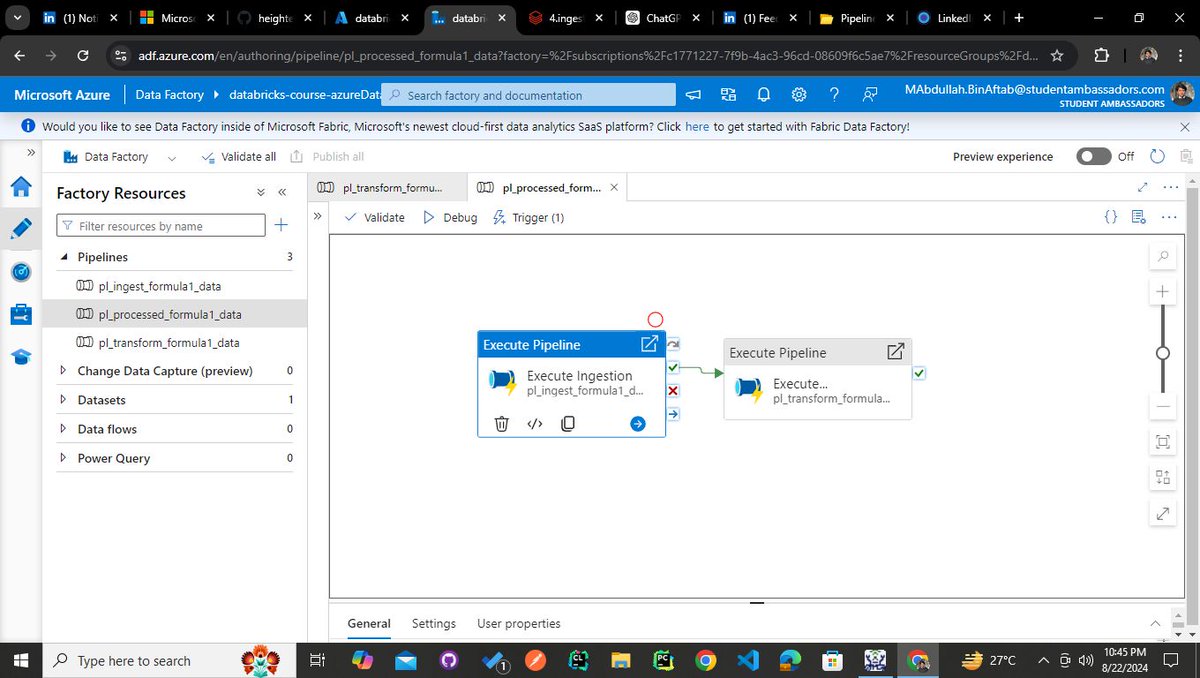Click Validate in pipeline toolbar
The height and width of the screenshot is (678, 1200).
point(374,217)
